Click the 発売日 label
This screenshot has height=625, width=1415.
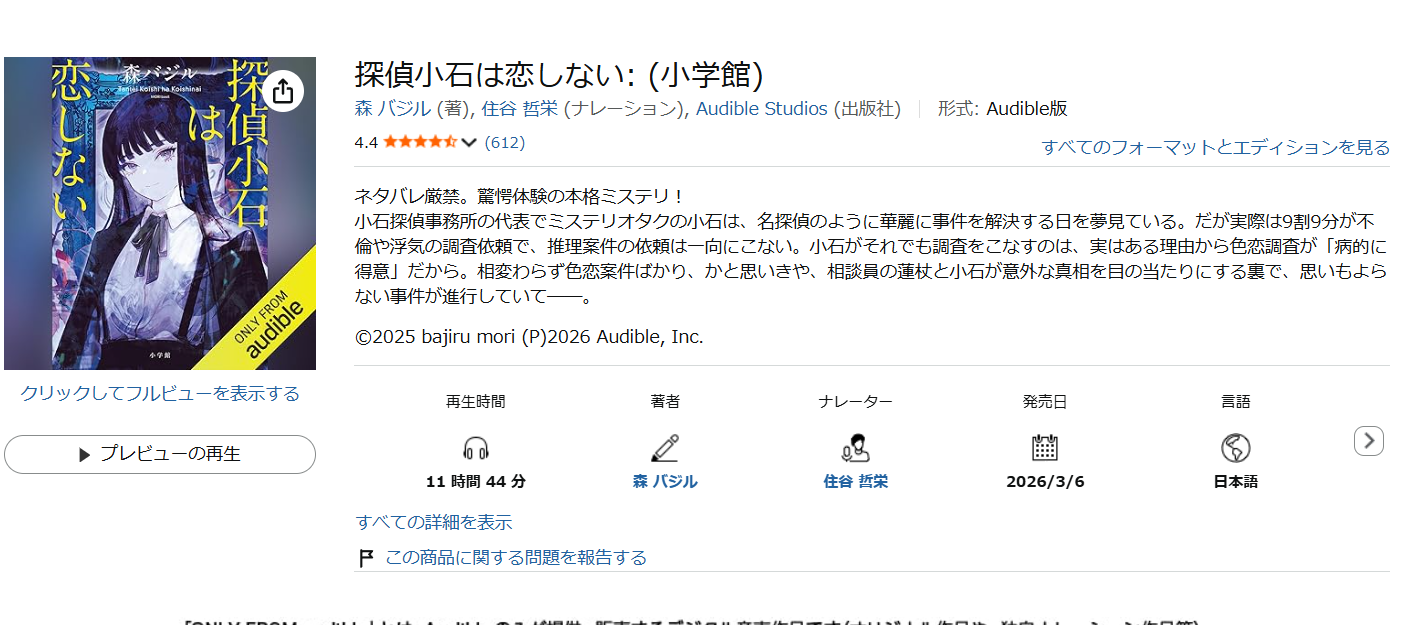coord(1045,401)
